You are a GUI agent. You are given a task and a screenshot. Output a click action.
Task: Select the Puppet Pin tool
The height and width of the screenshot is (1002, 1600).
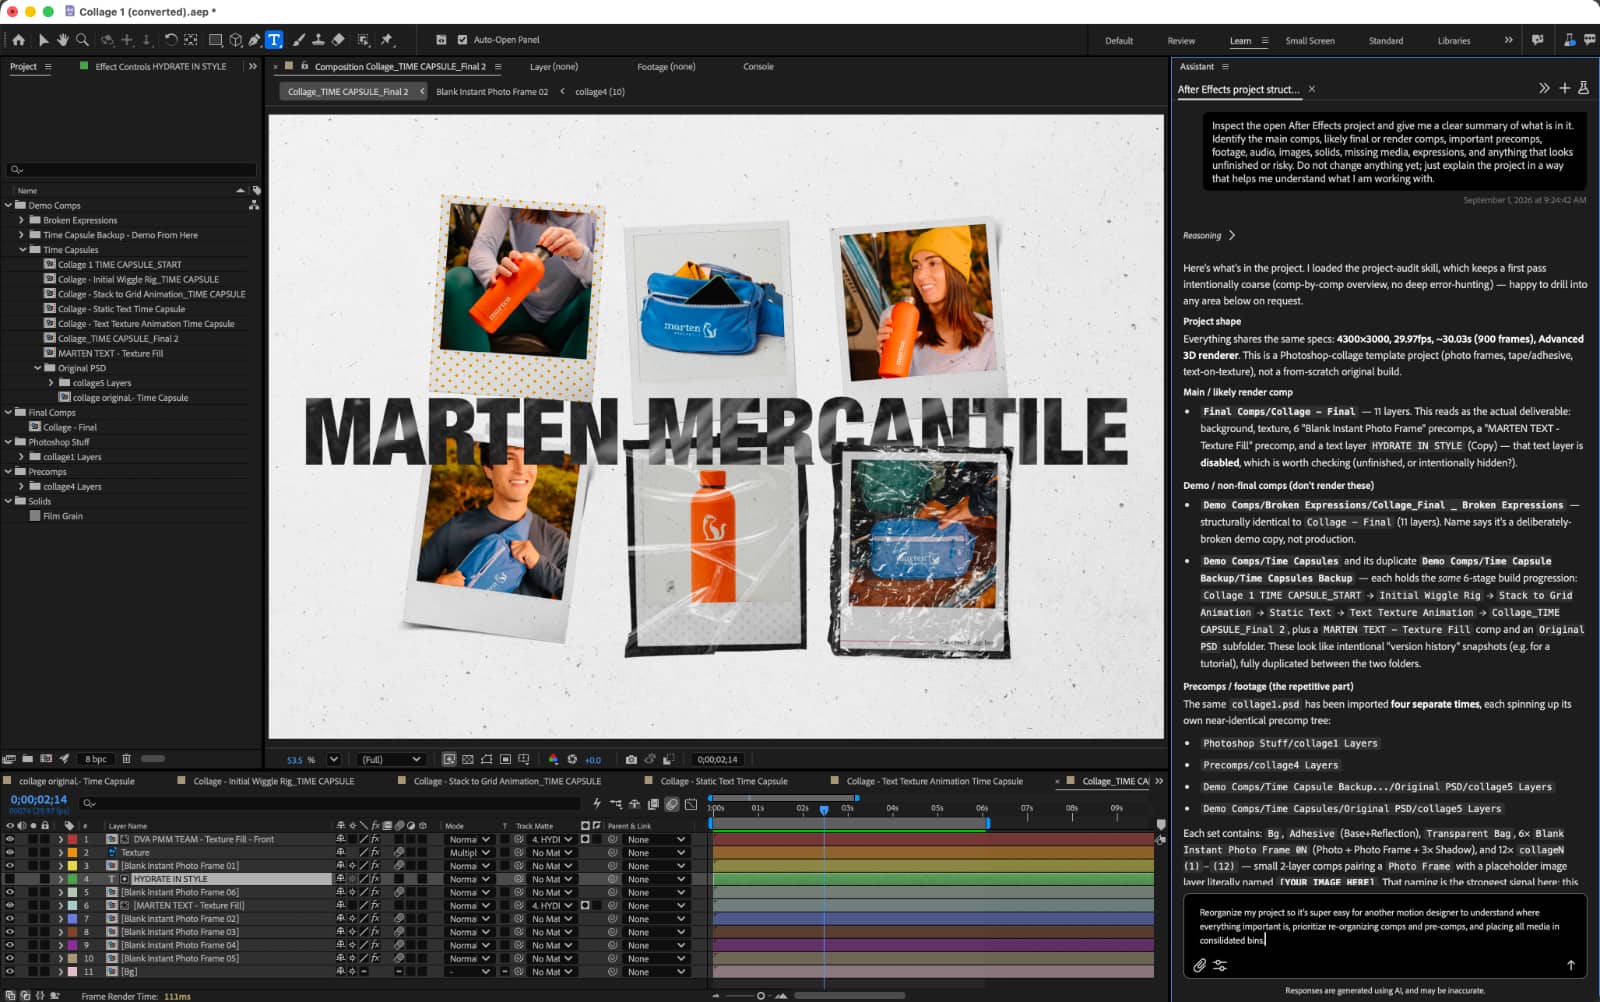[387, 40]
